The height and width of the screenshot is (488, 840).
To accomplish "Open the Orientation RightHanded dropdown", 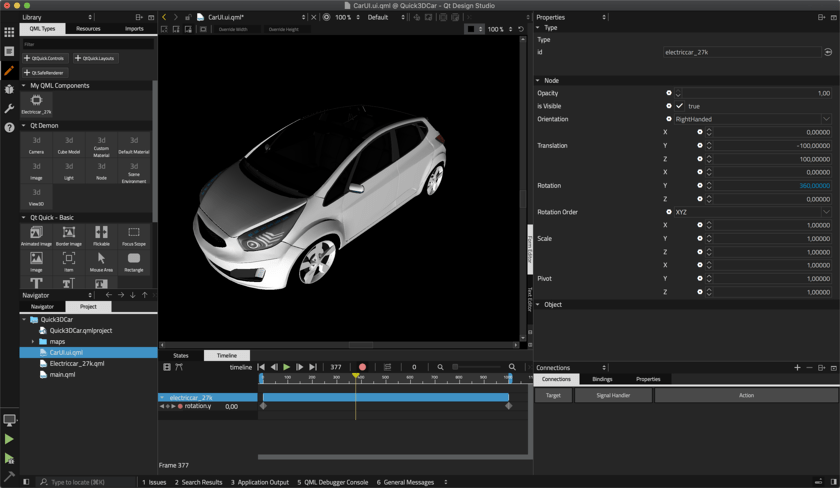I will pos(750,119).
